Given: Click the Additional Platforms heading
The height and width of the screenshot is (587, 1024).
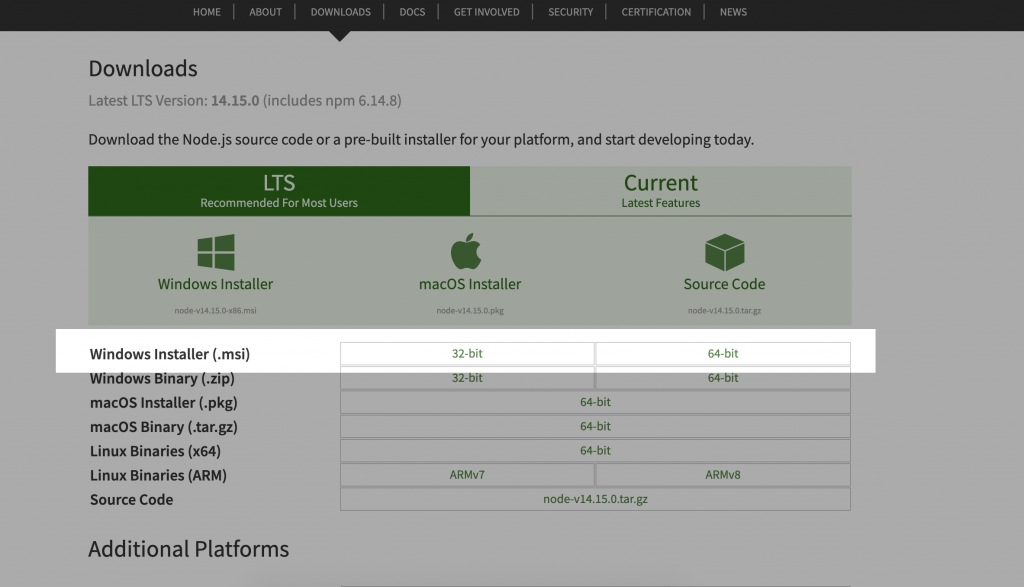Looking at the screenshot, I should 189,548.
